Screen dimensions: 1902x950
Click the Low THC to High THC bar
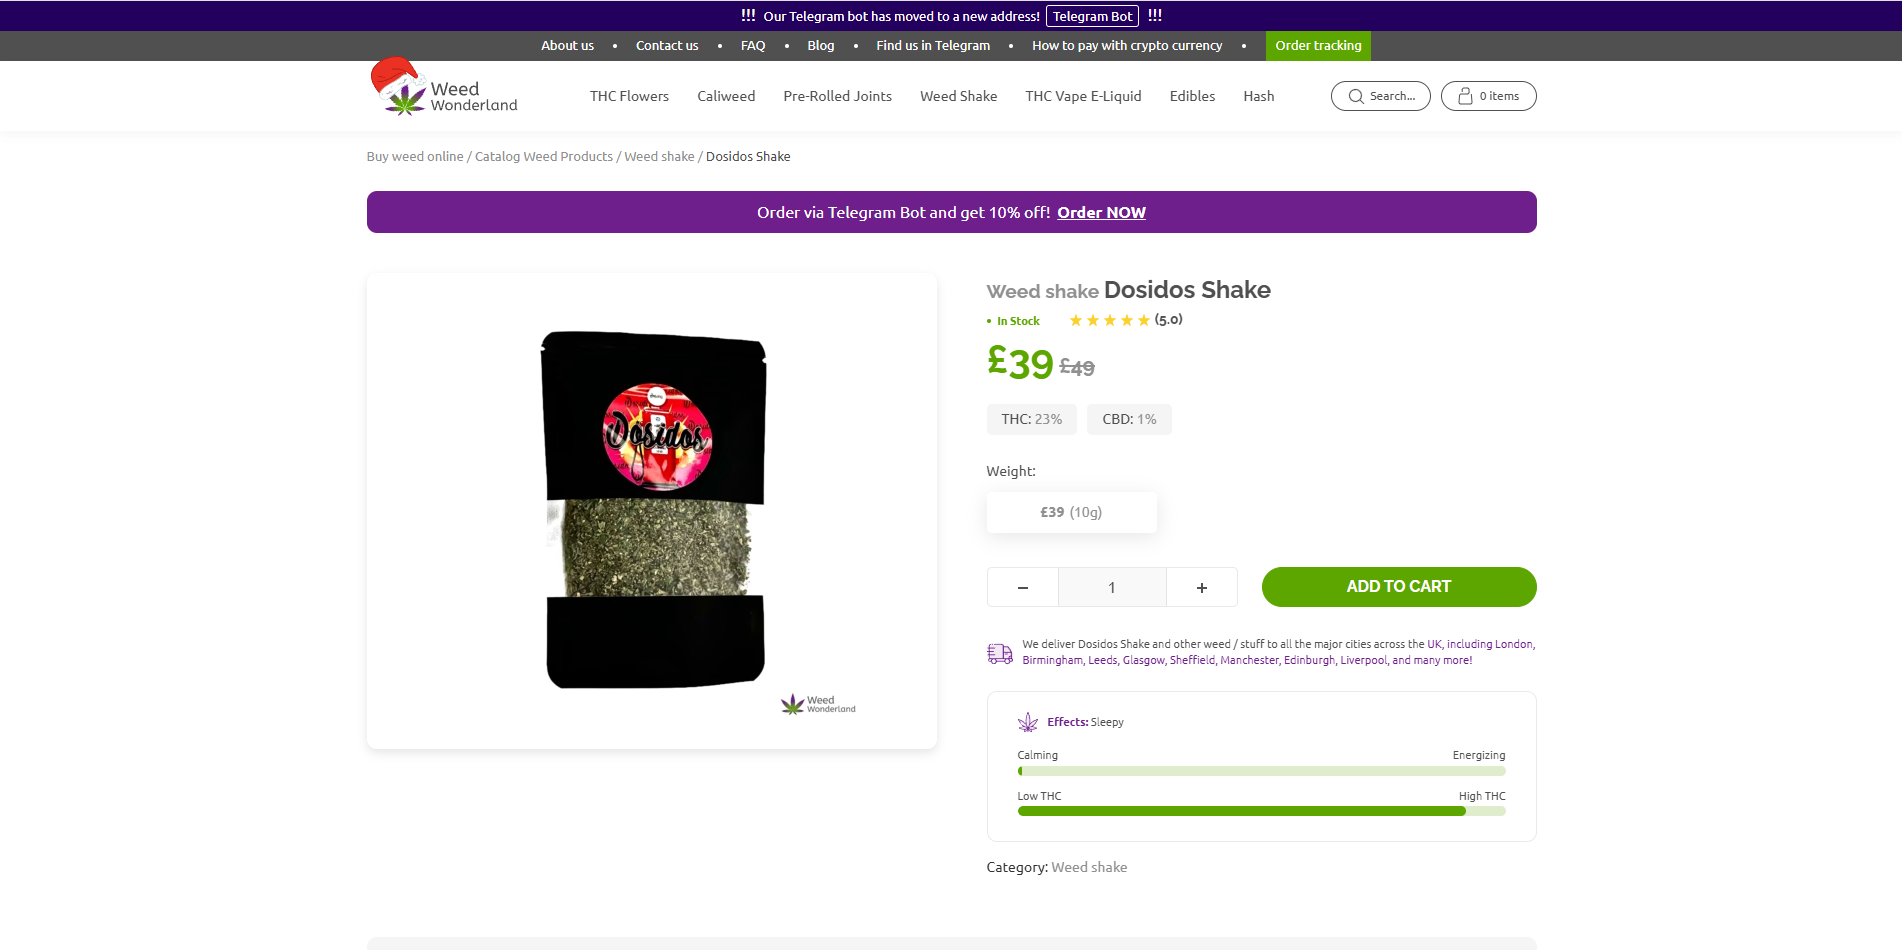click(1261, 811)
